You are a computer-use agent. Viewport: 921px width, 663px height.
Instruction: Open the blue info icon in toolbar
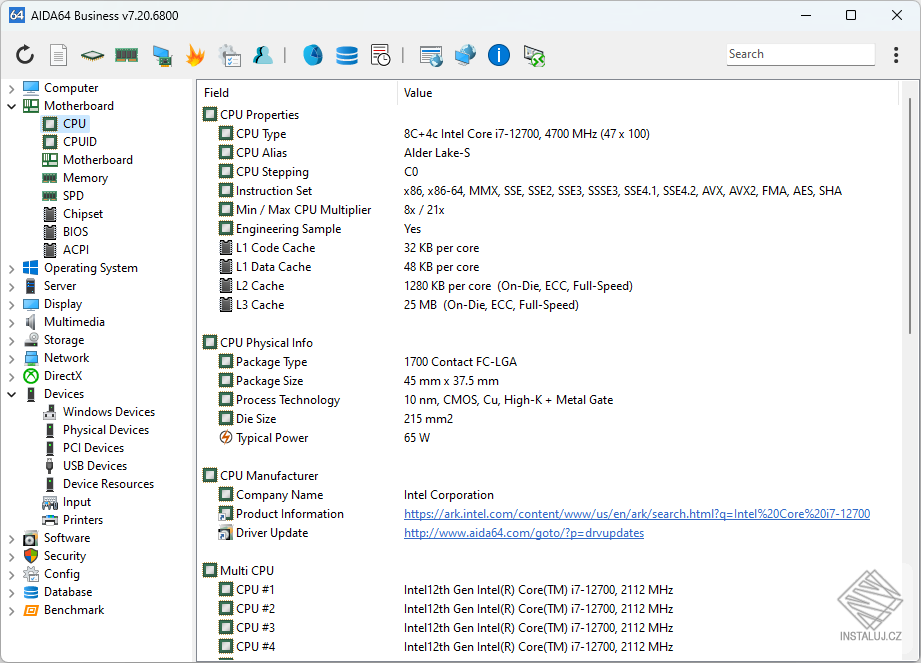click(499, 55)
